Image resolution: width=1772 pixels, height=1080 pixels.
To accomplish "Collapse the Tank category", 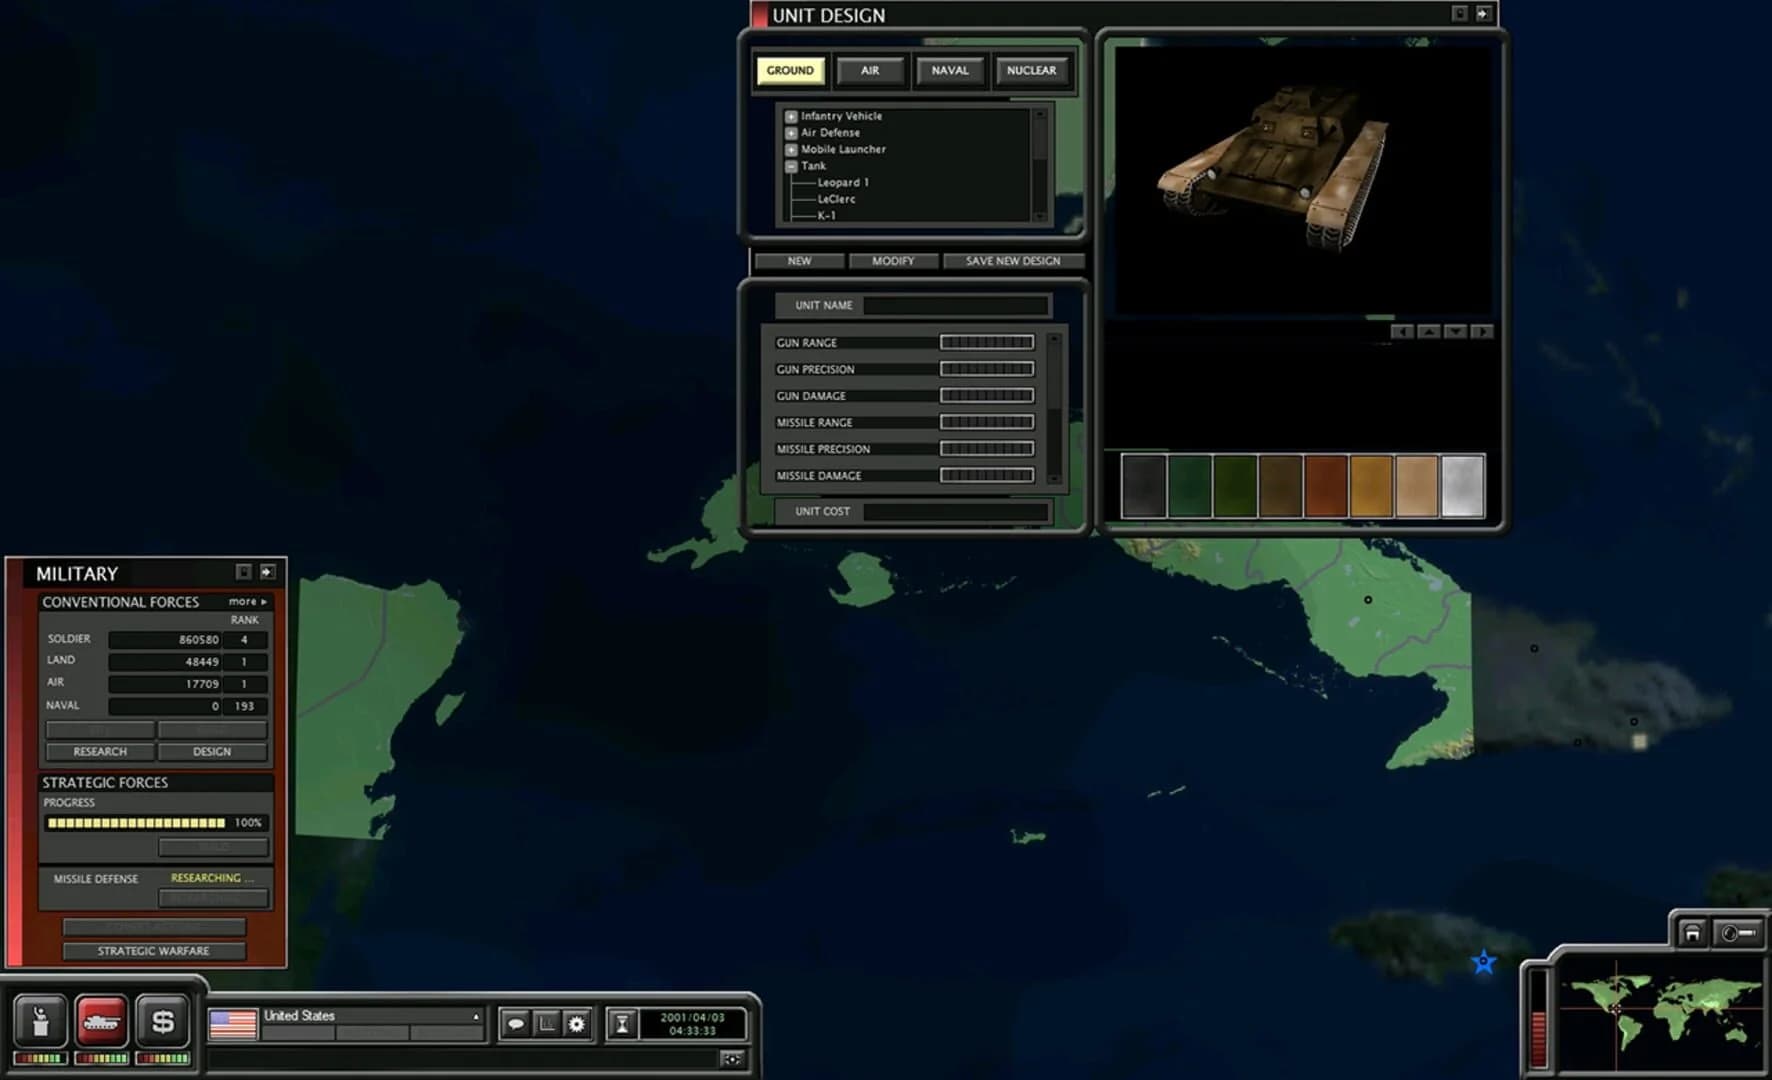I will click(790, 165).
